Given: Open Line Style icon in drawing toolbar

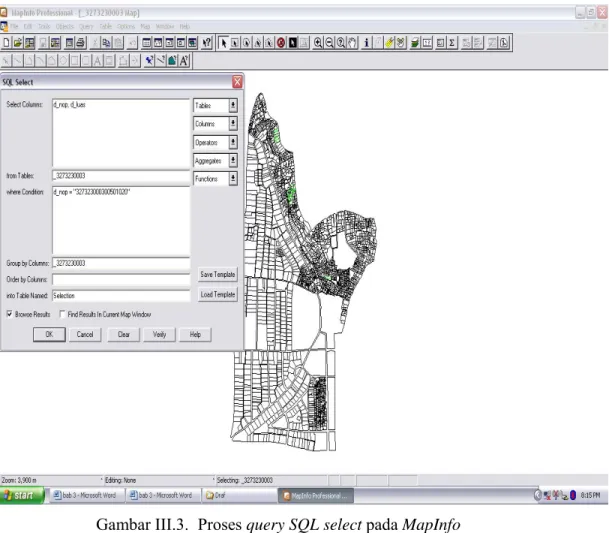Looking at the screenshot, I should (161, 61).
